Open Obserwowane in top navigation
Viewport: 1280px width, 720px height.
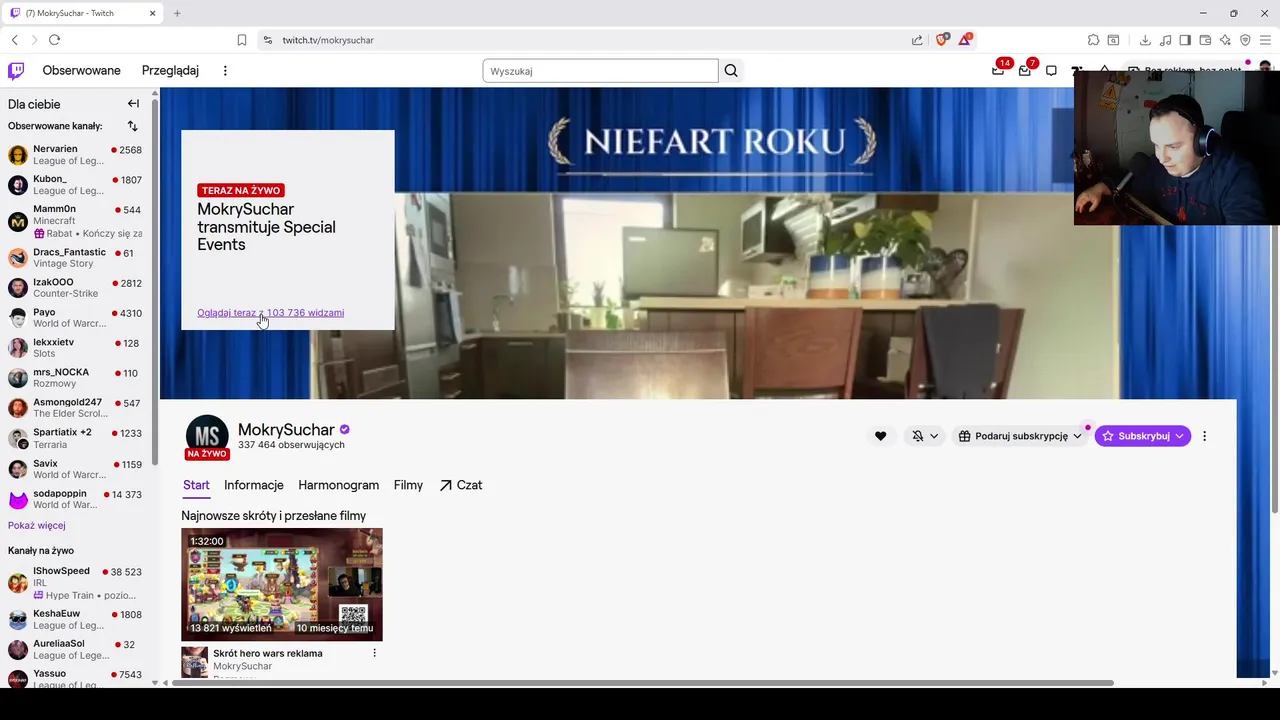[x=81, y=71]
